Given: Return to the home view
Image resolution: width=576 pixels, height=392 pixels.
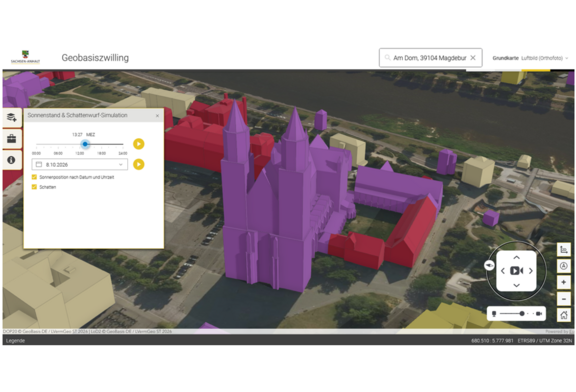Looking at the screenshot, I should point(564,315).
